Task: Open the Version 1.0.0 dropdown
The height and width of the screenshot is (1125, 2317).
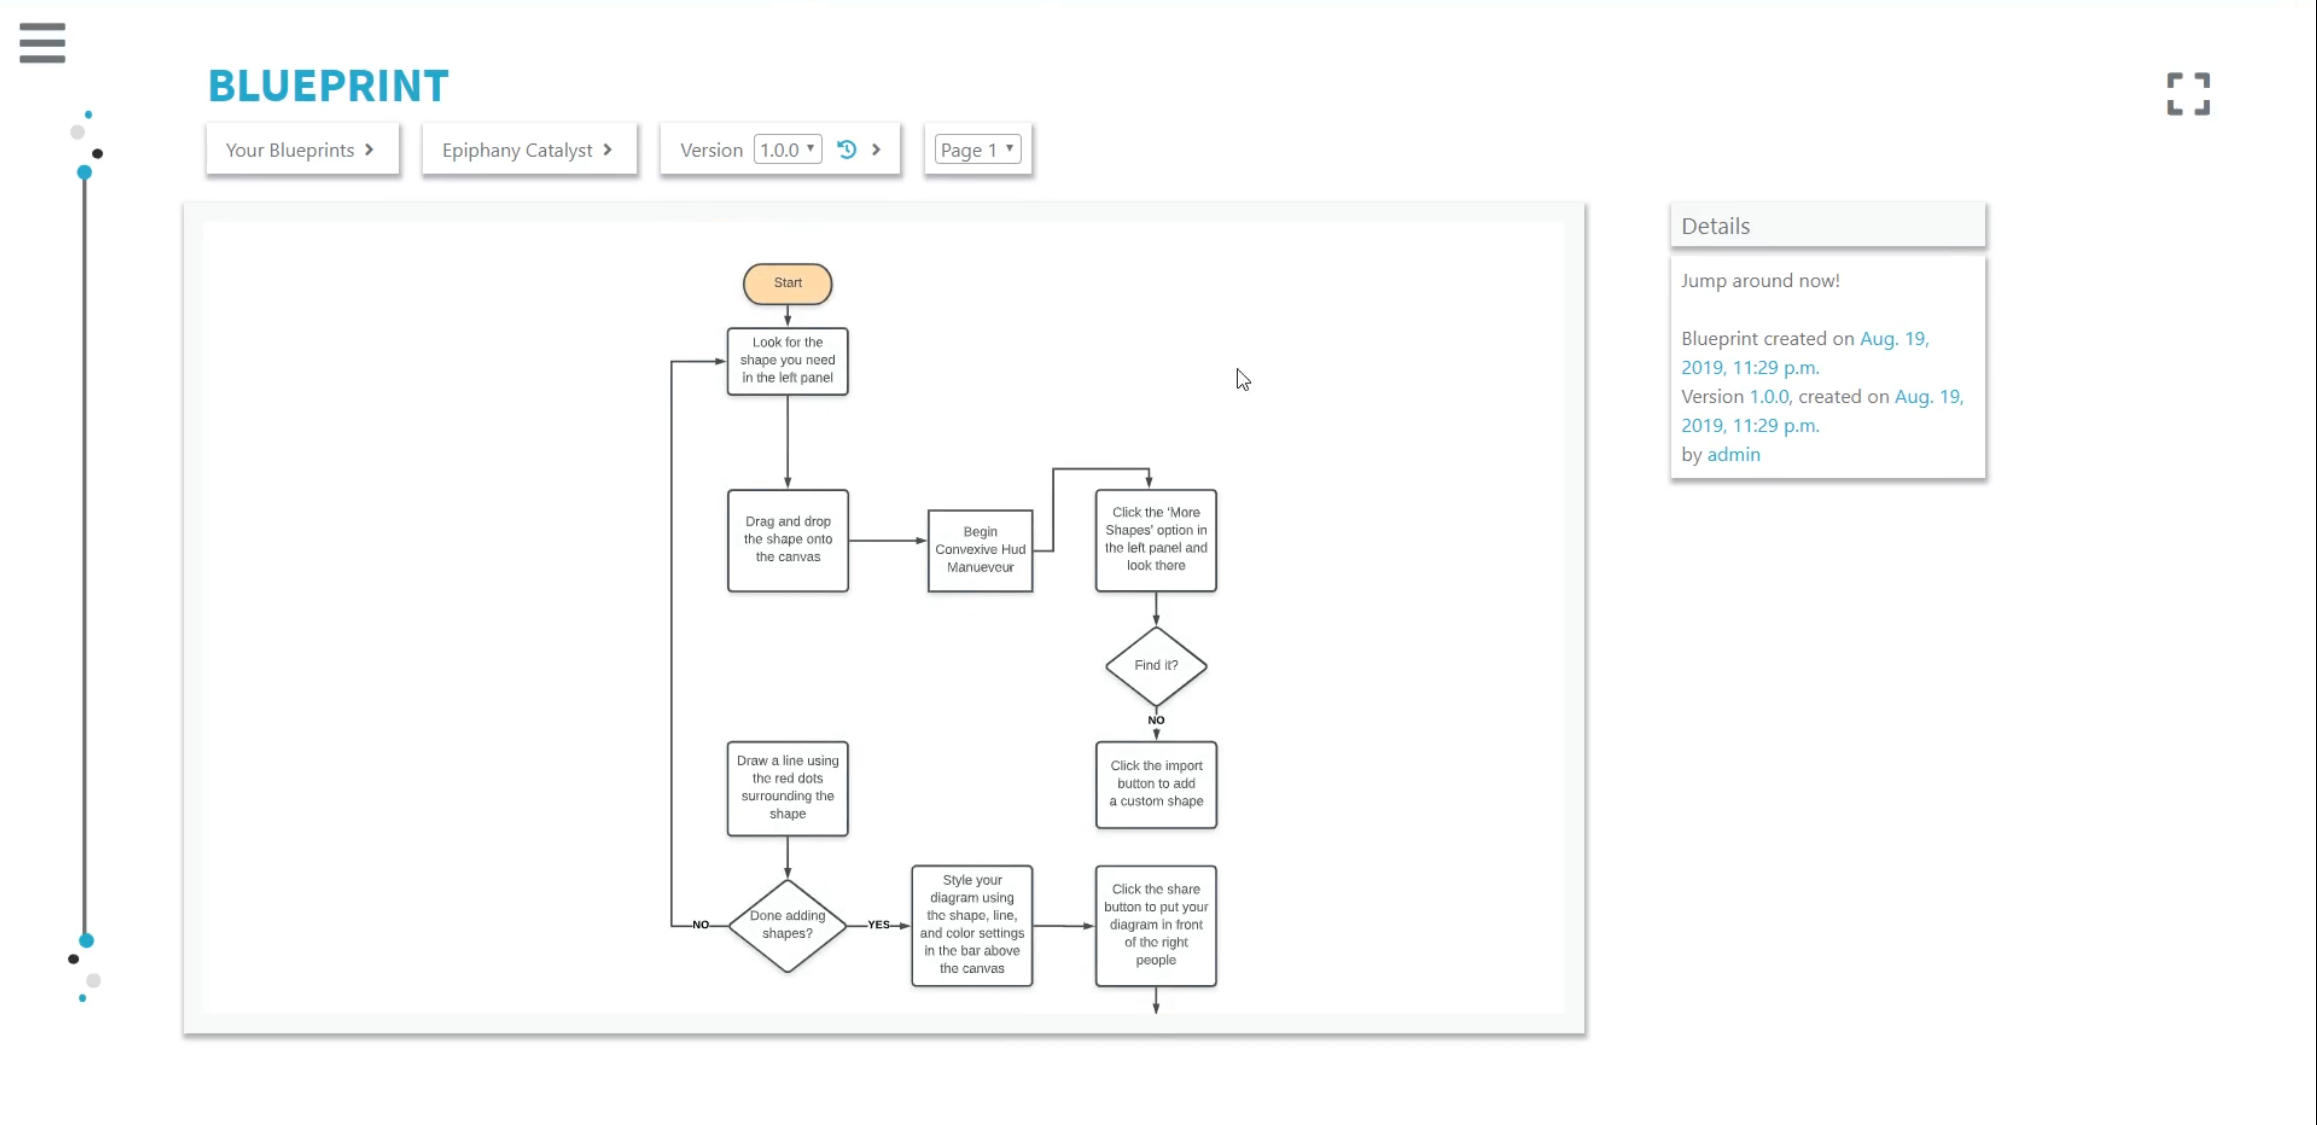Action: point(788,149)
